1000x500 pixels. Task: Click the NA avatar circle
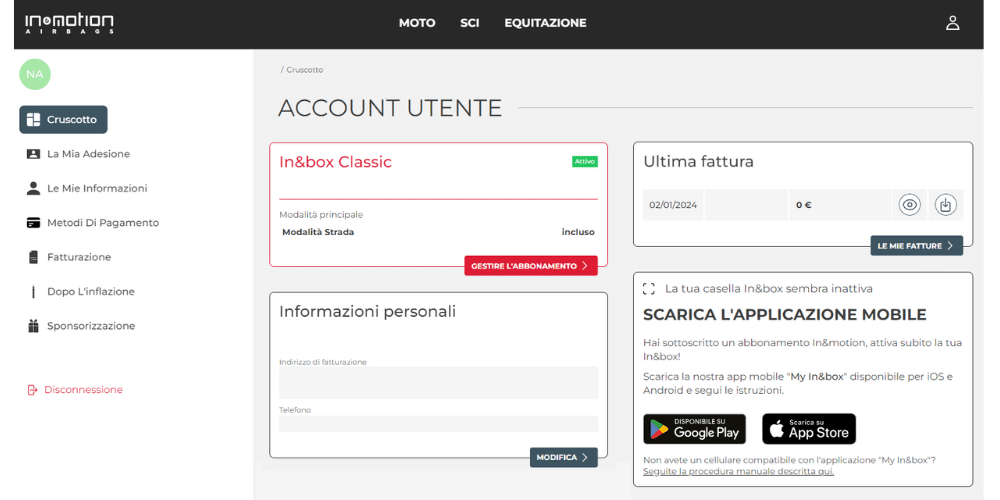[x=35, y=74]
